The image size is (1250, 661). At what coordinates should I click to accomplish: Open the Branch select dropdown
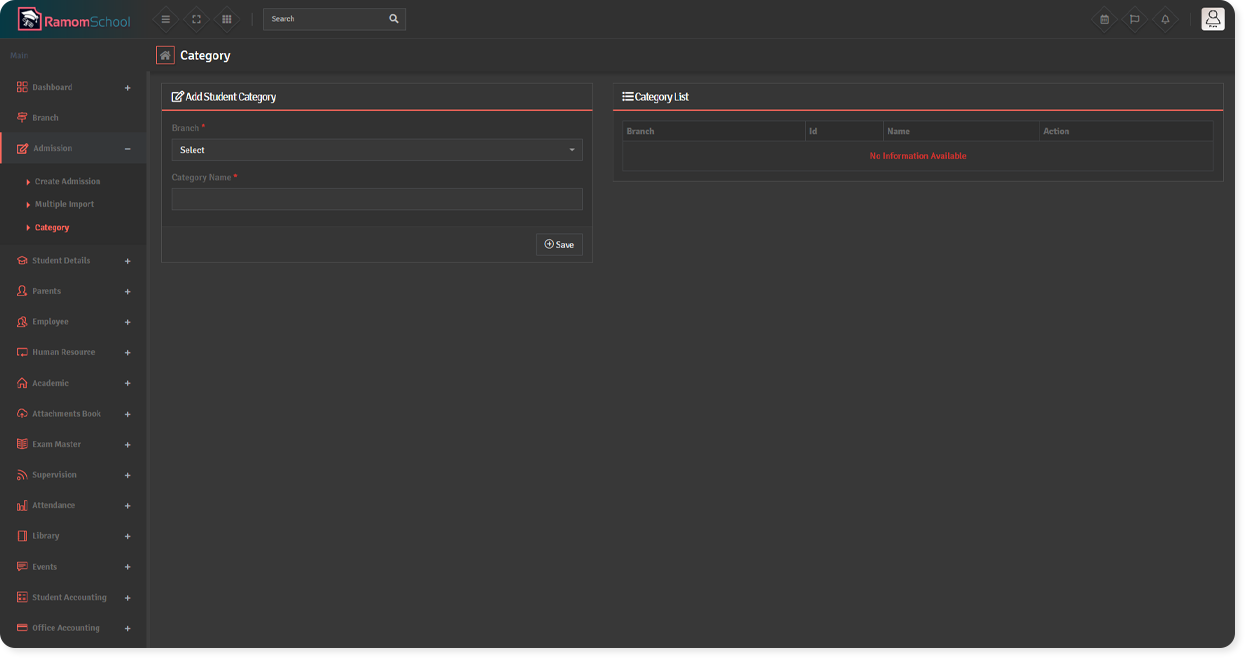[376, 150]
